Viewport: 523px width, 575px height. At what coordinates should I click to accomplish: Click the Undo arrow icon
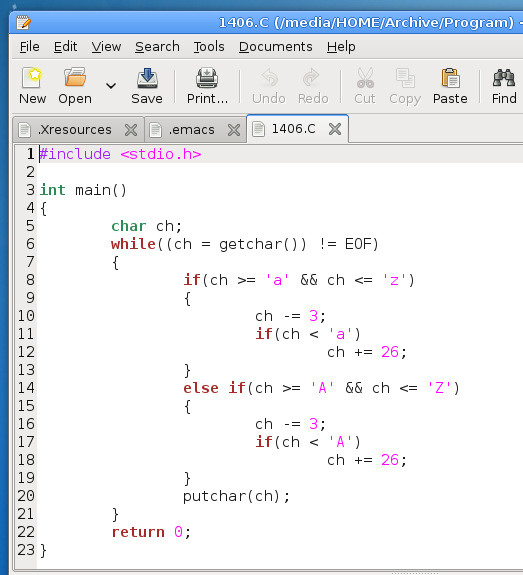pos(269,77)
